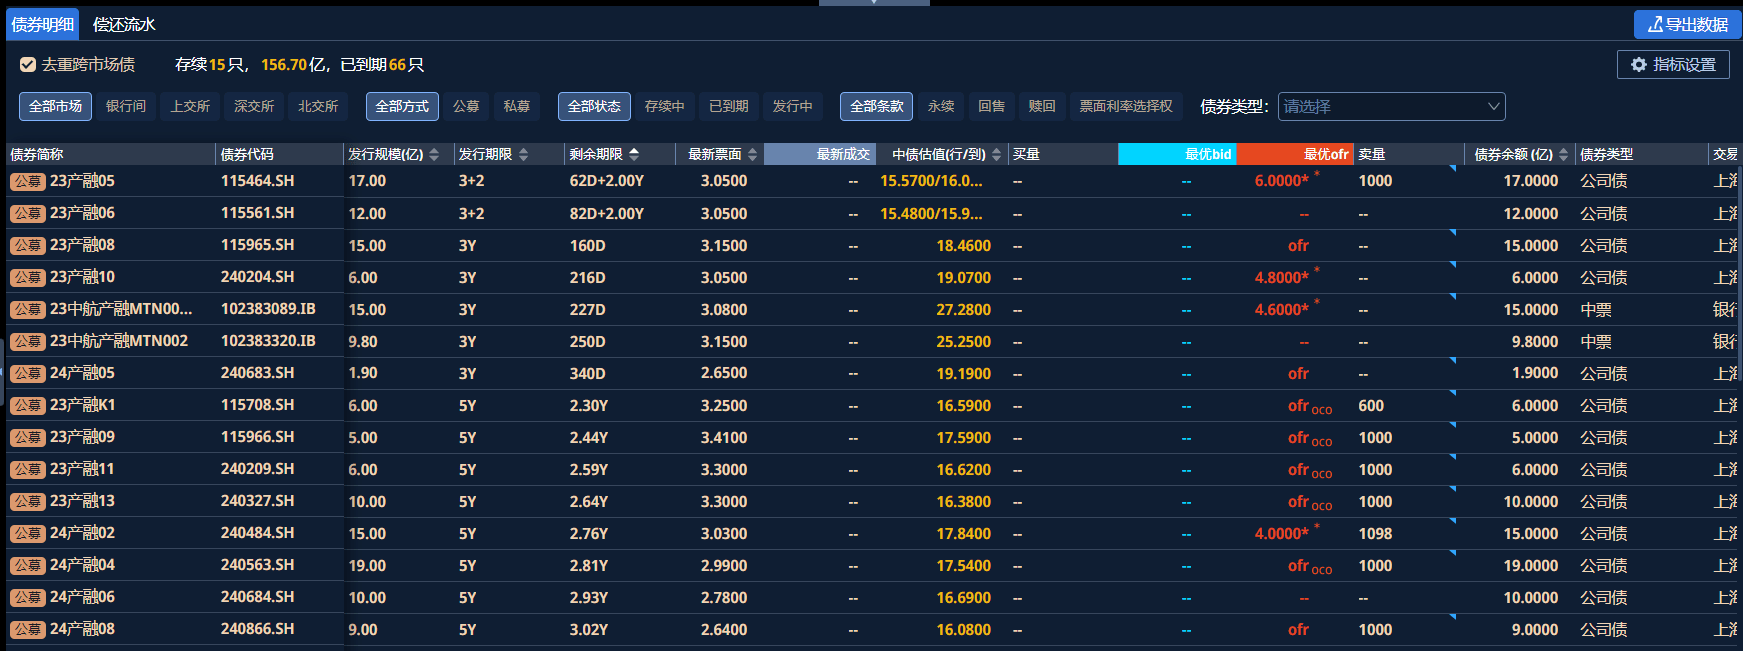Sort by 发行规模(亿) column arrows
1743x651 pixels.
click(434, 155)
